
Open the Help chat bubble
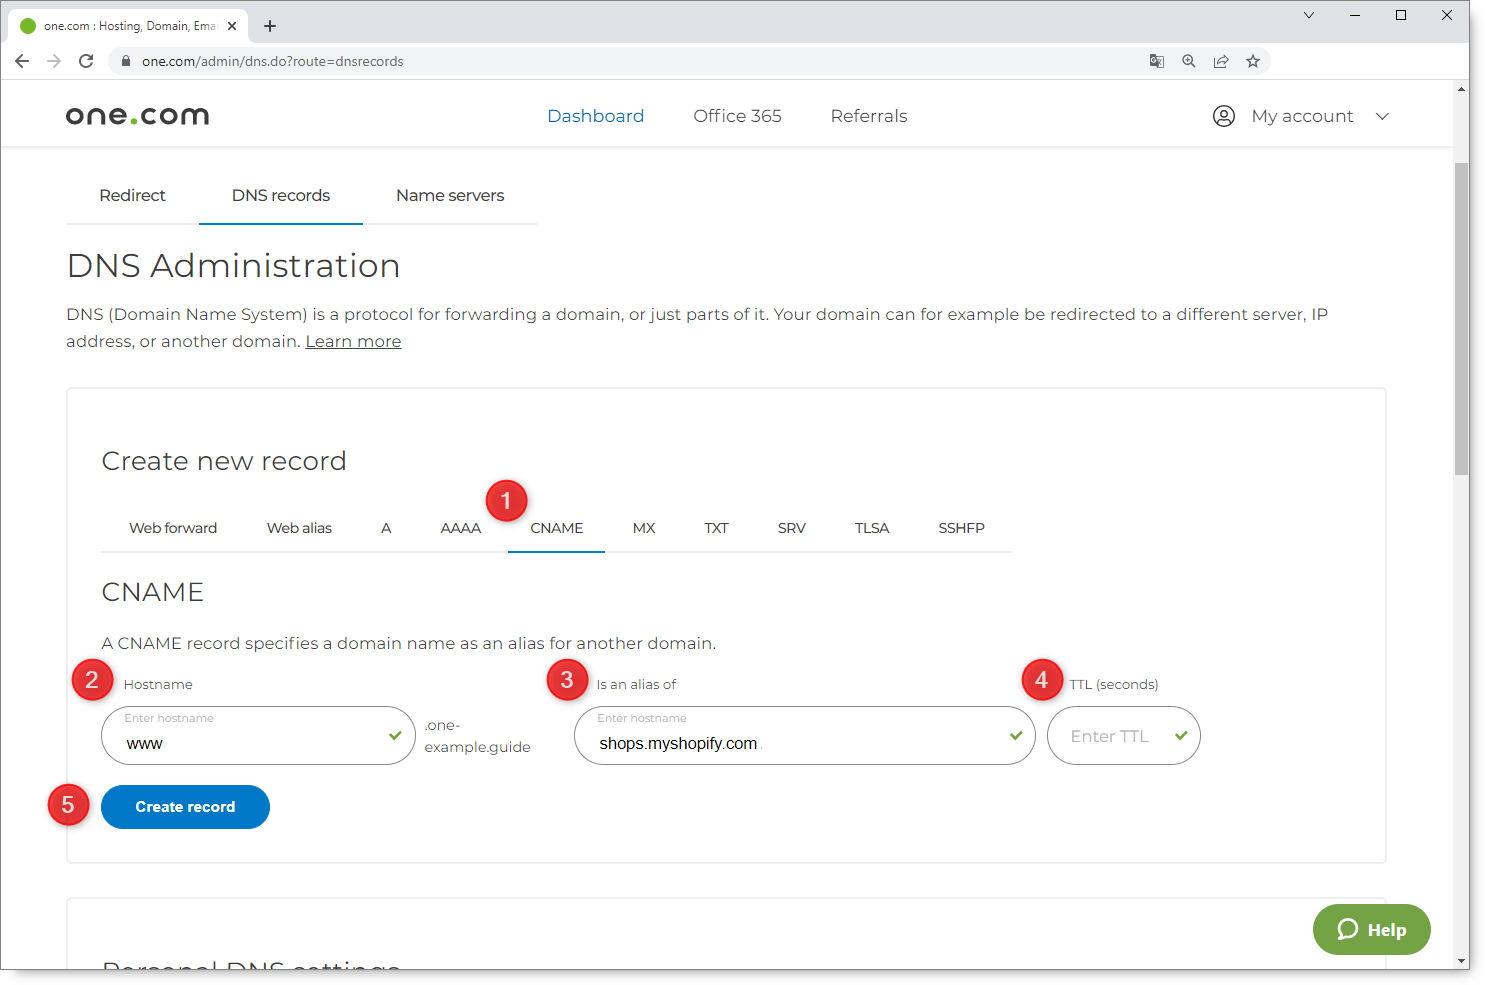tap(1371, 929)
